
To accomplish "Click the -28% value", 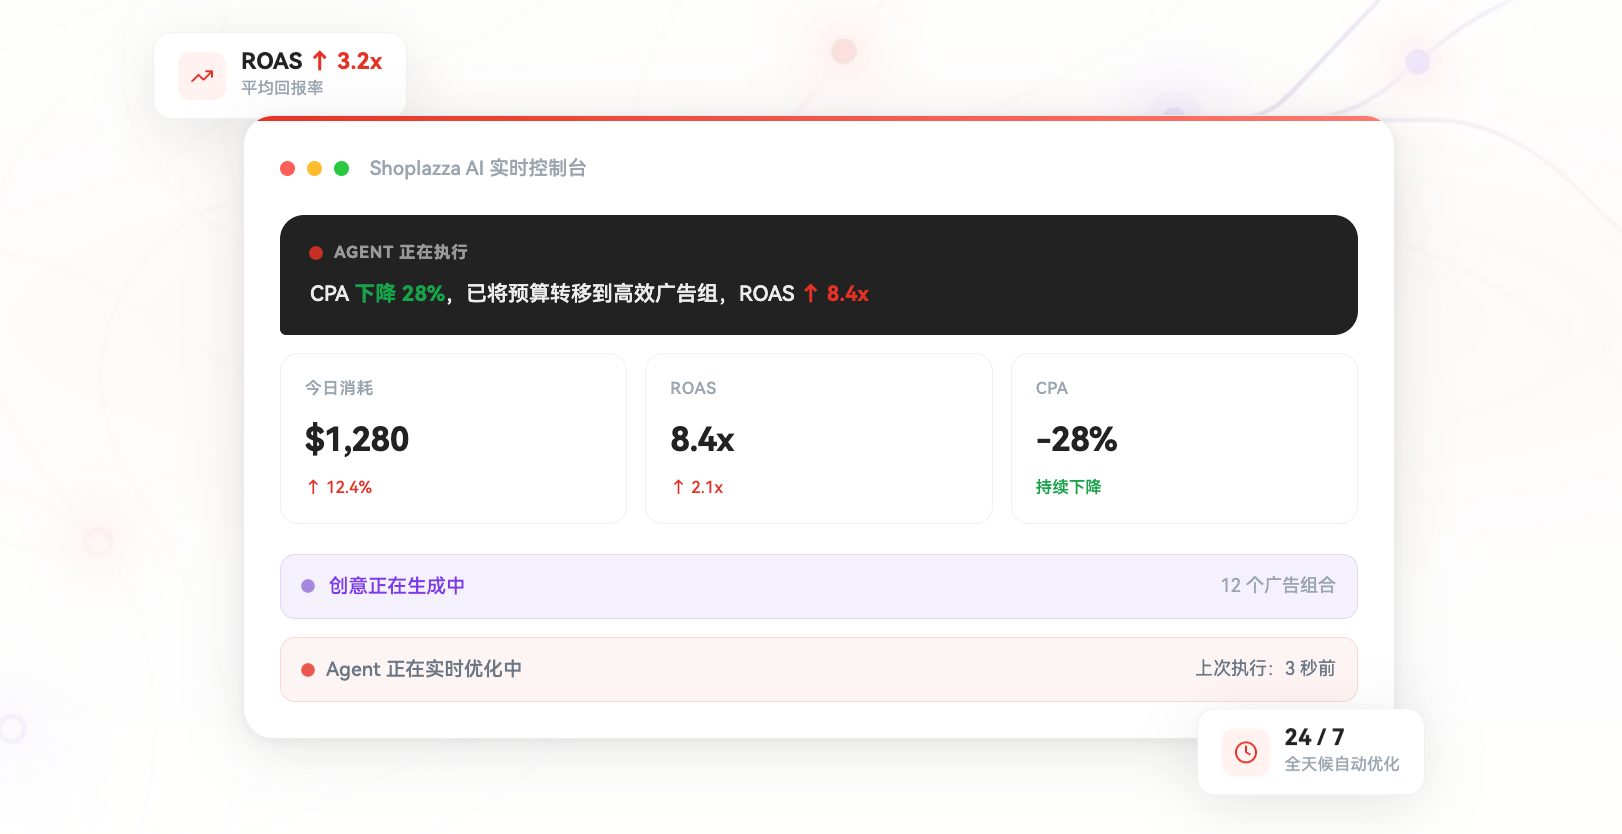I will coord(1077,439).
